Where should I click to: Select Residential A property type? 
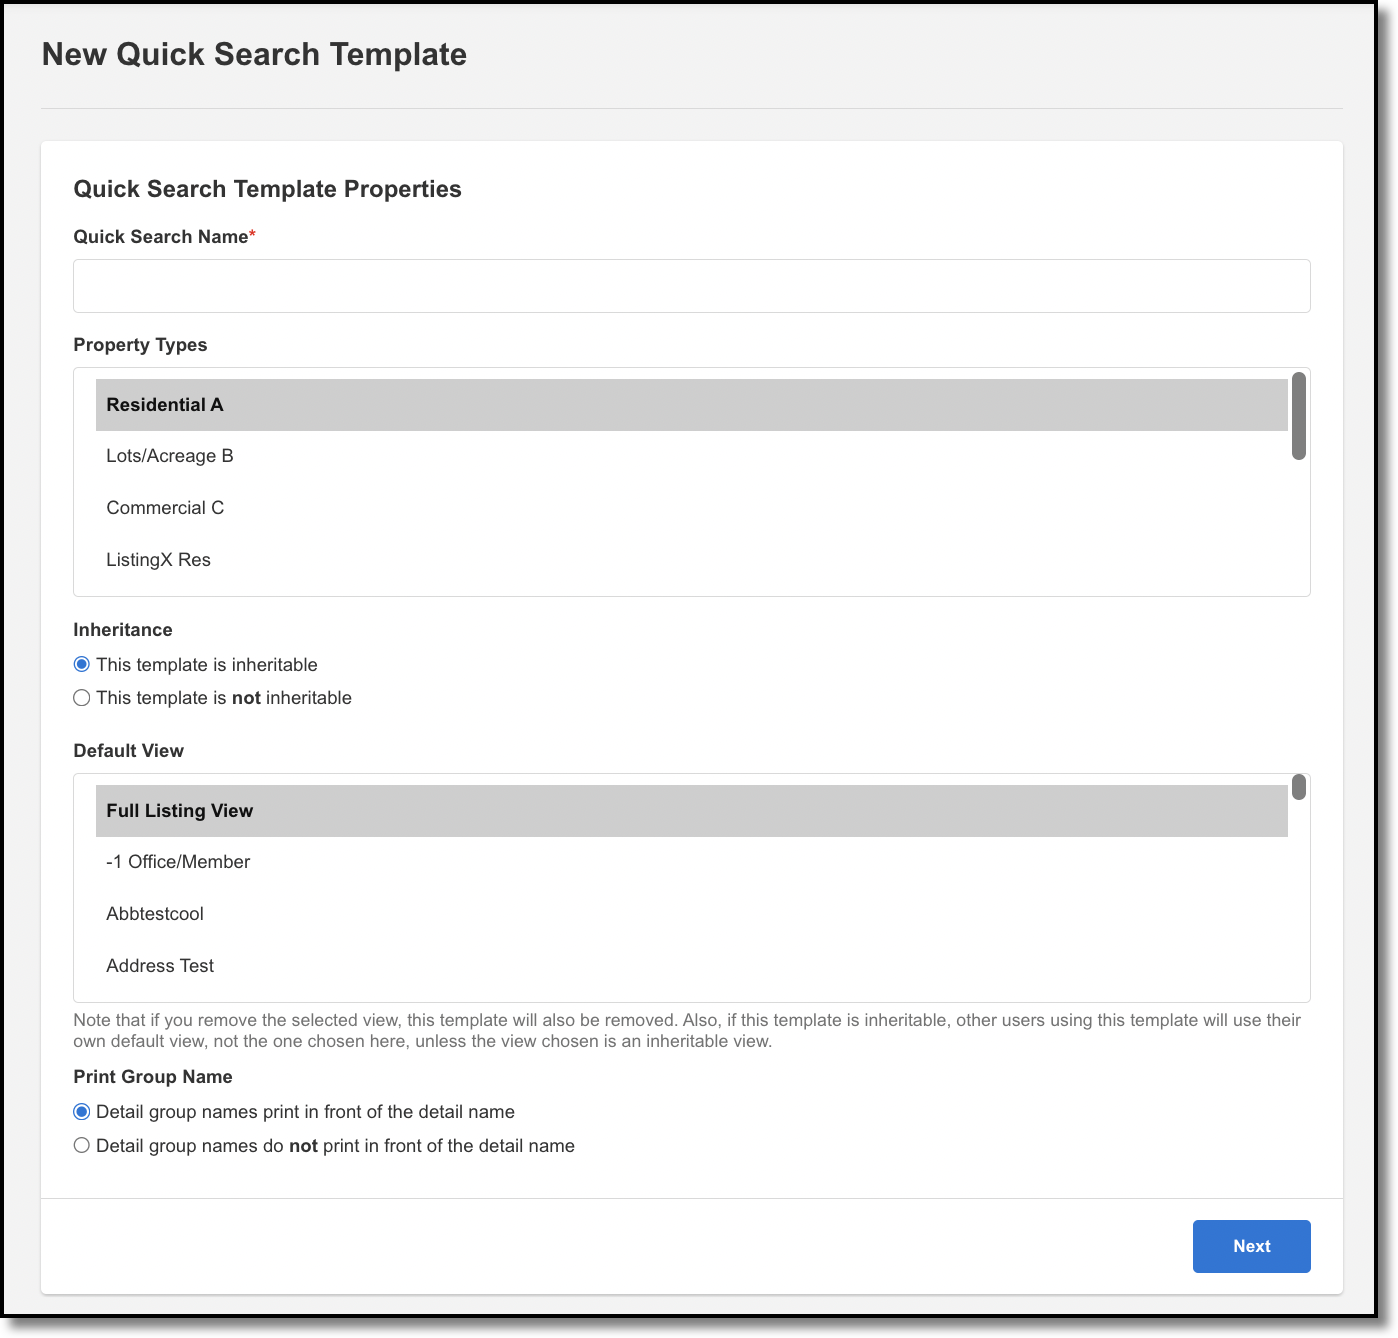pos(691,405)
